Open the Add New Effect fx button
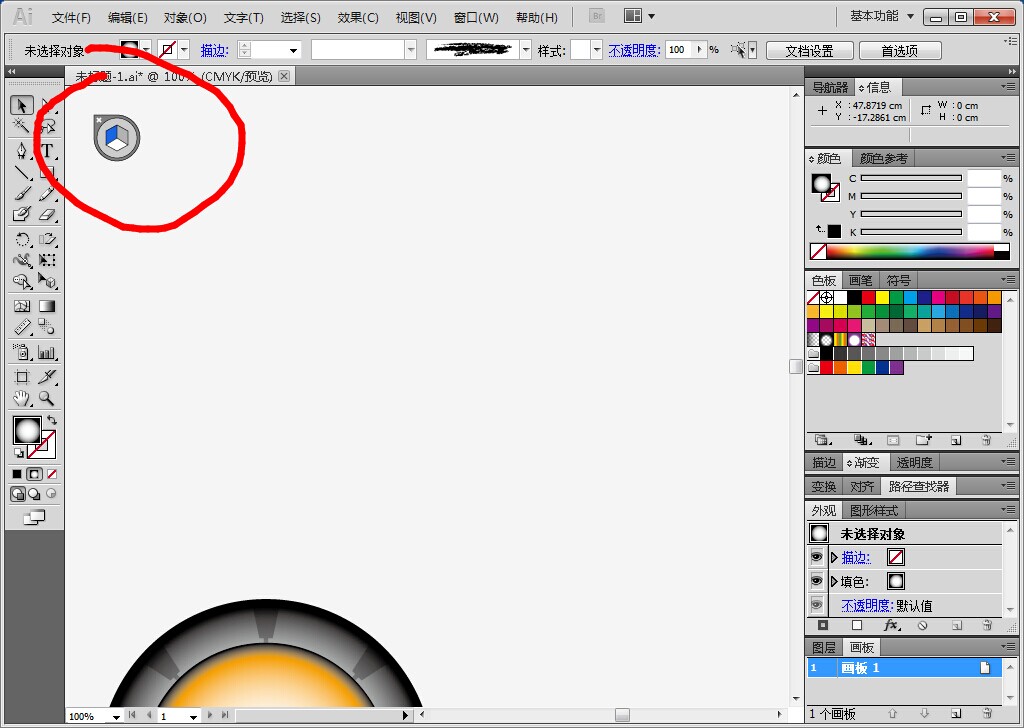Screen dimensions: 1024x728 coord(892,625)
